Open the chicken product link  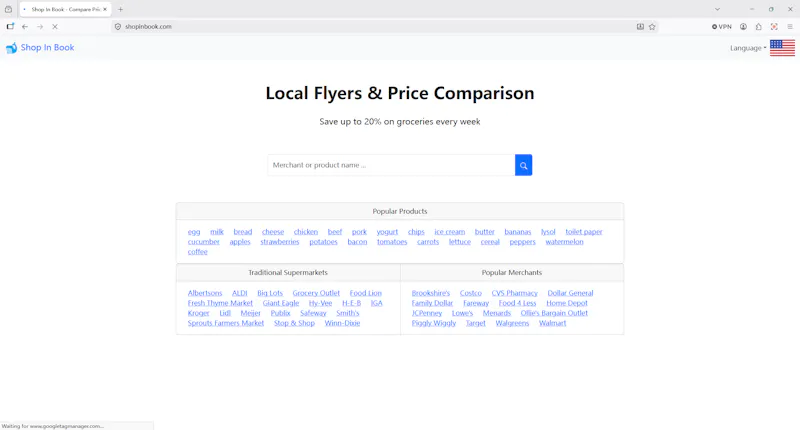click(306, 232)
